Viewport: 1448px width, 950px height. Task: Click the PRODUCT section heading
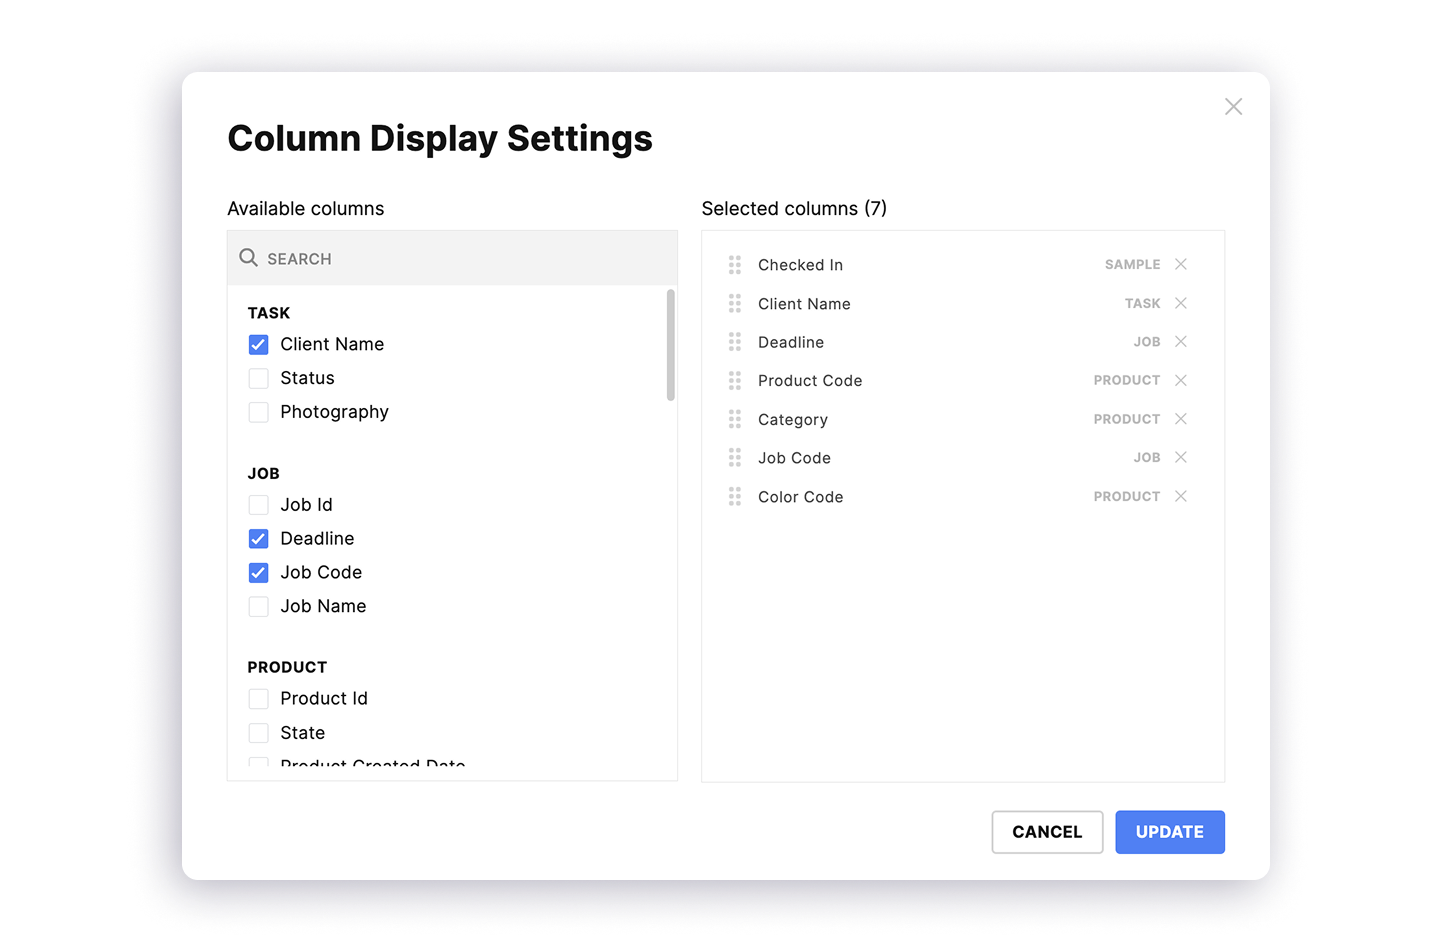(x=287, y=667)
